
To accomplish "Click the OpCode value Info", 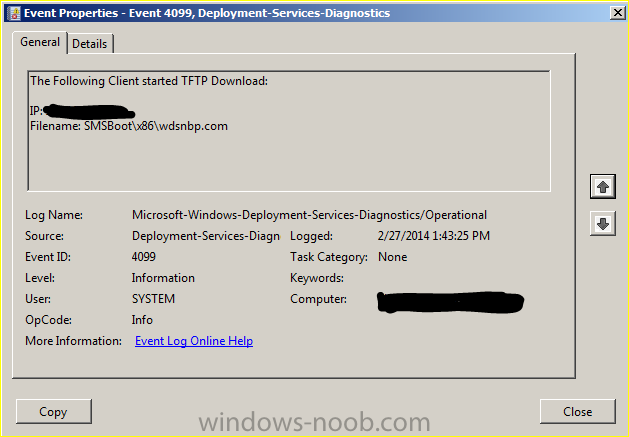I will tap(142, 320).
